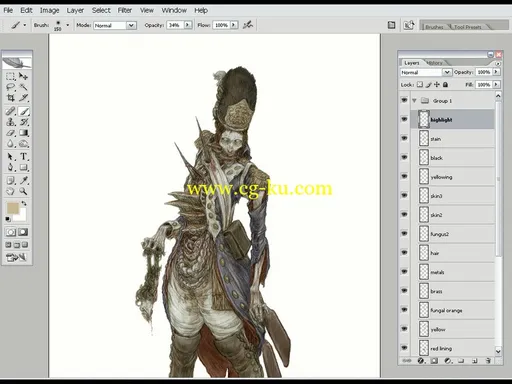Open the File menu
The image size is (512, 384).
[8, 11]
